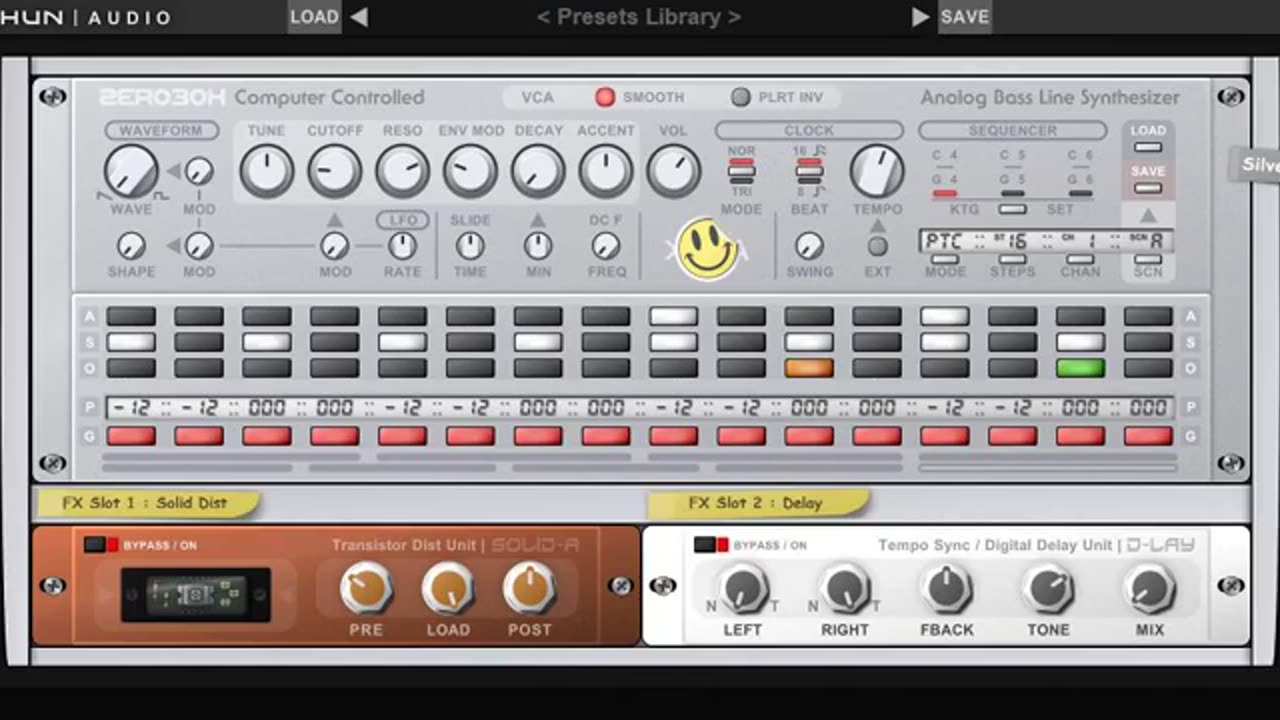
Task: Click the WAVE waveform knob
Action: (x=131, y=171)
